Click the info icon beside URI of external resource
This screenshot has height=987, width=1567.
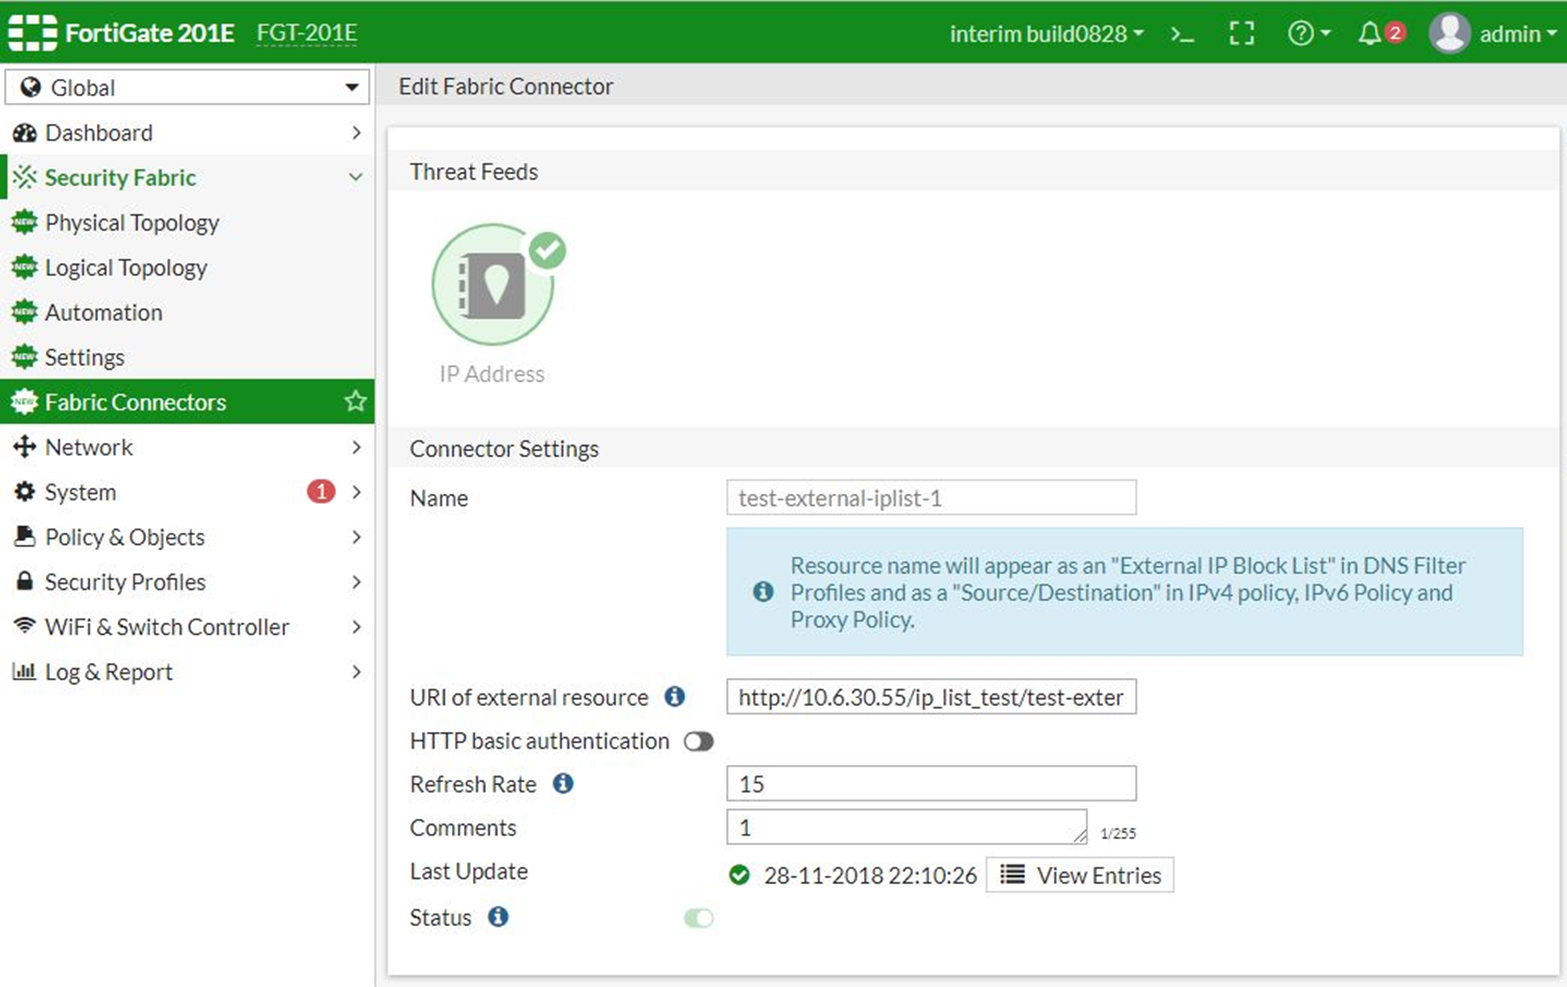[x=674, y=697]
